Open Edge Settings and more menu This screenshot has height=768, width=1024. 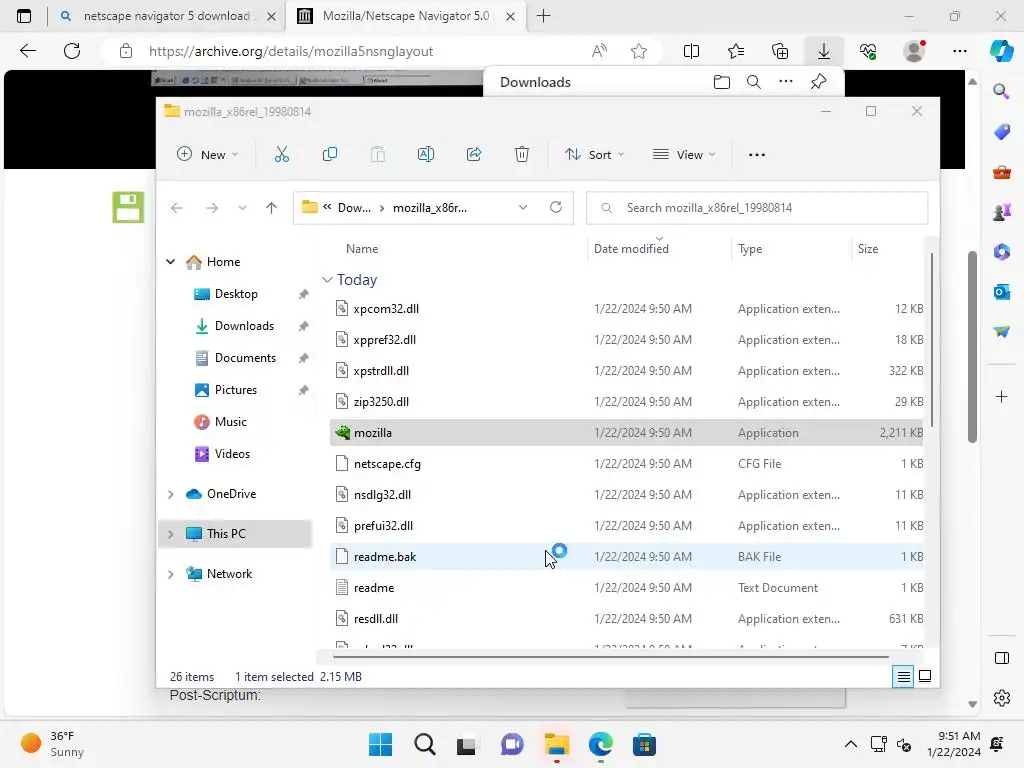click(960, 51)
